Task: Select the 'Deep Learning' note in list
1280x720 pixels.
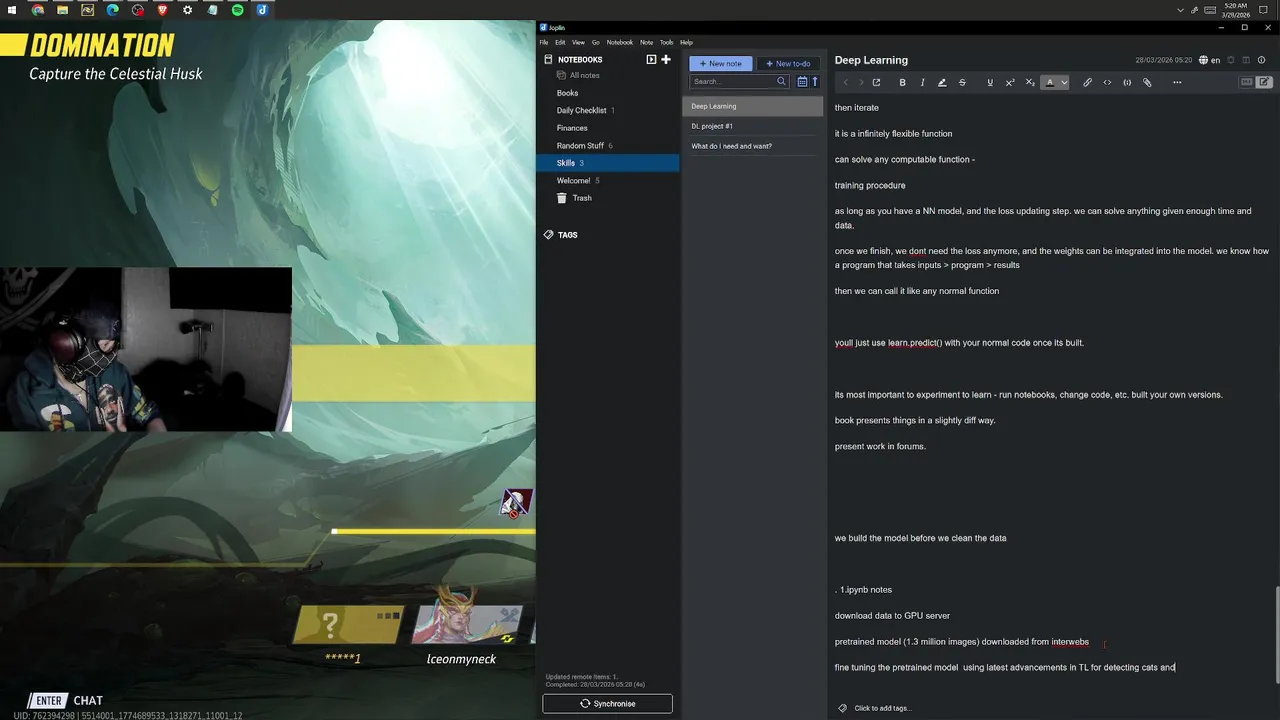Action: click(x=752, y=106)
